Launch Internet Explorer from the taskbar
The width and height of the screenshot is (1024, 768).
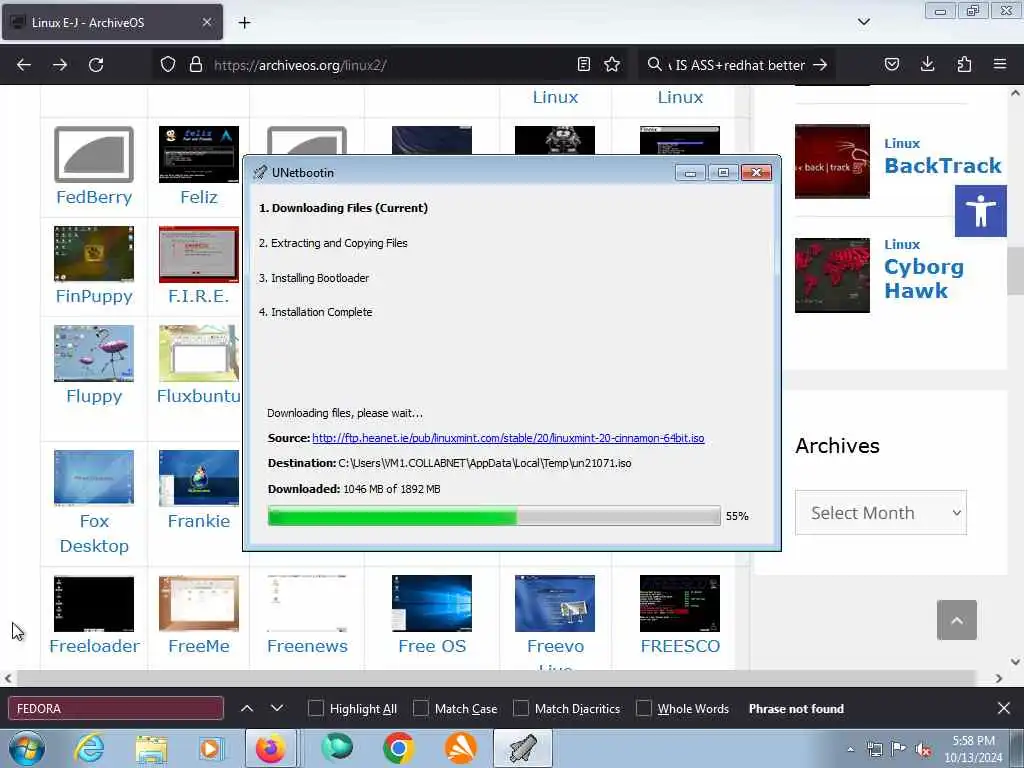point(89,748)
